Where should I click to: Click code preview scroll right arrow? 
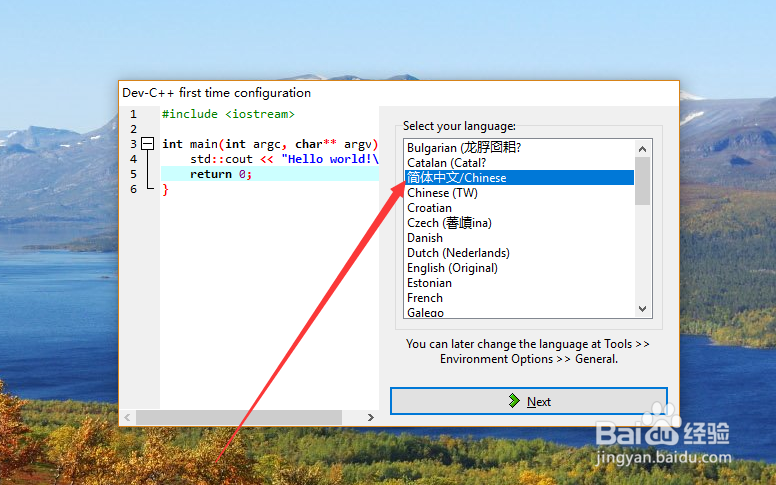371,417
